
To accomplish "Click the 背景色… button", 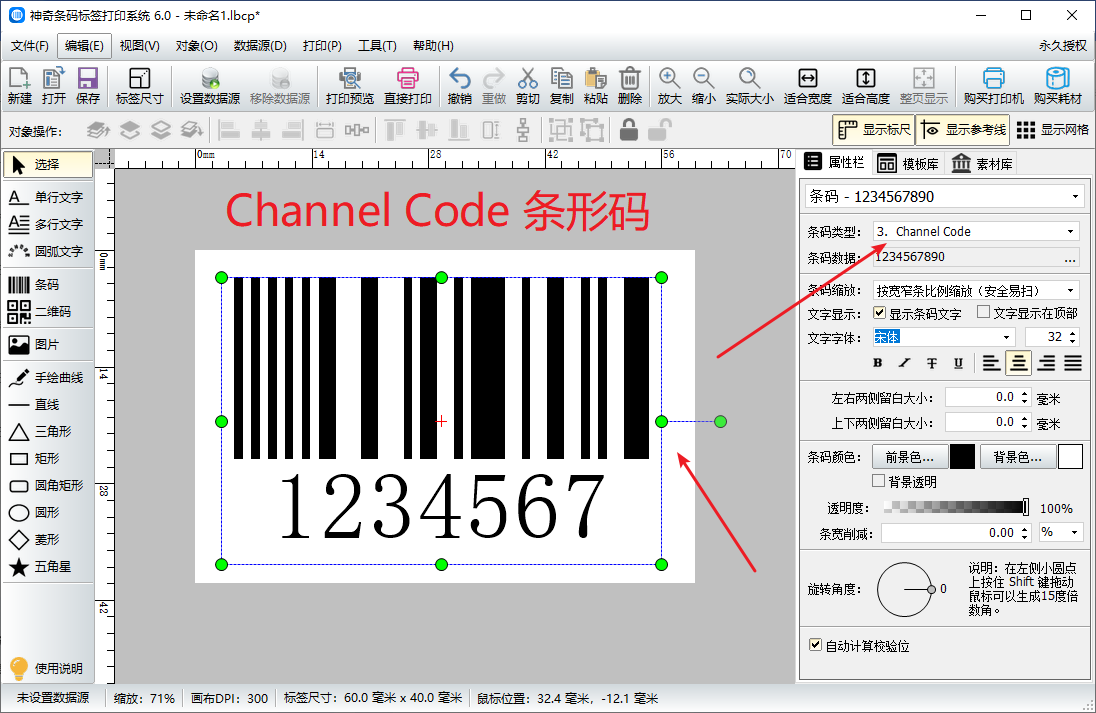I will click(1018, 457).
